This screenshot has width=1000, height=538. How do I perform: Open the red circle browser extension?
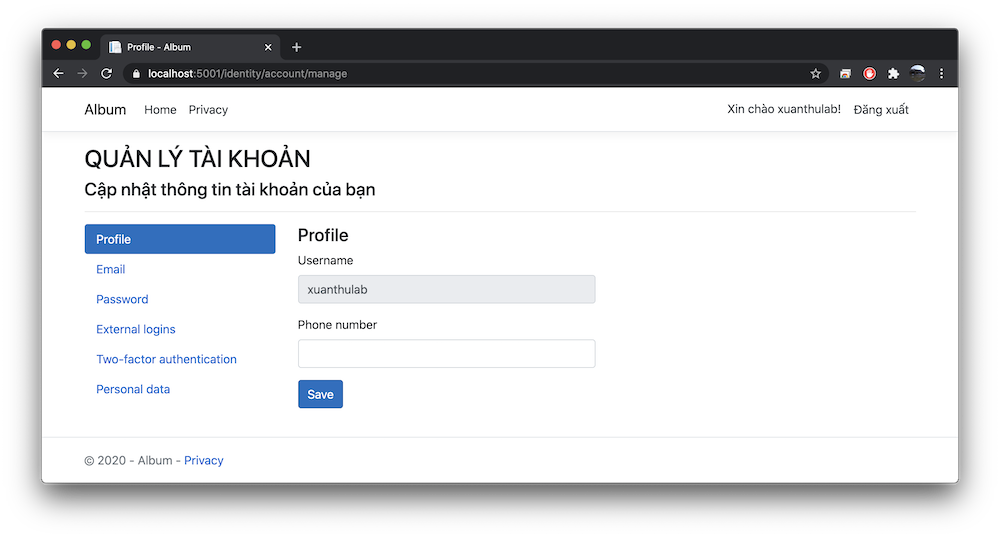pyautogui.click(x=869, y=73)
